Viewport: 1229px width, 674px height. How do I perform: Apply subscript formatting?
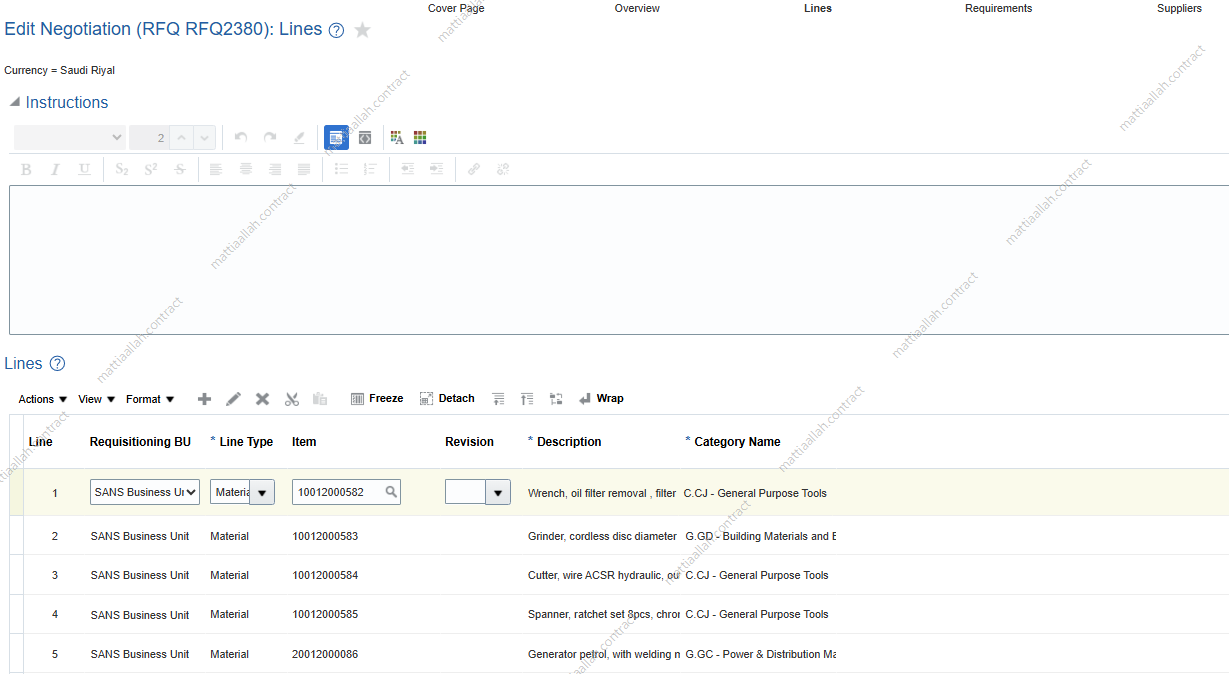coord(121,169)
